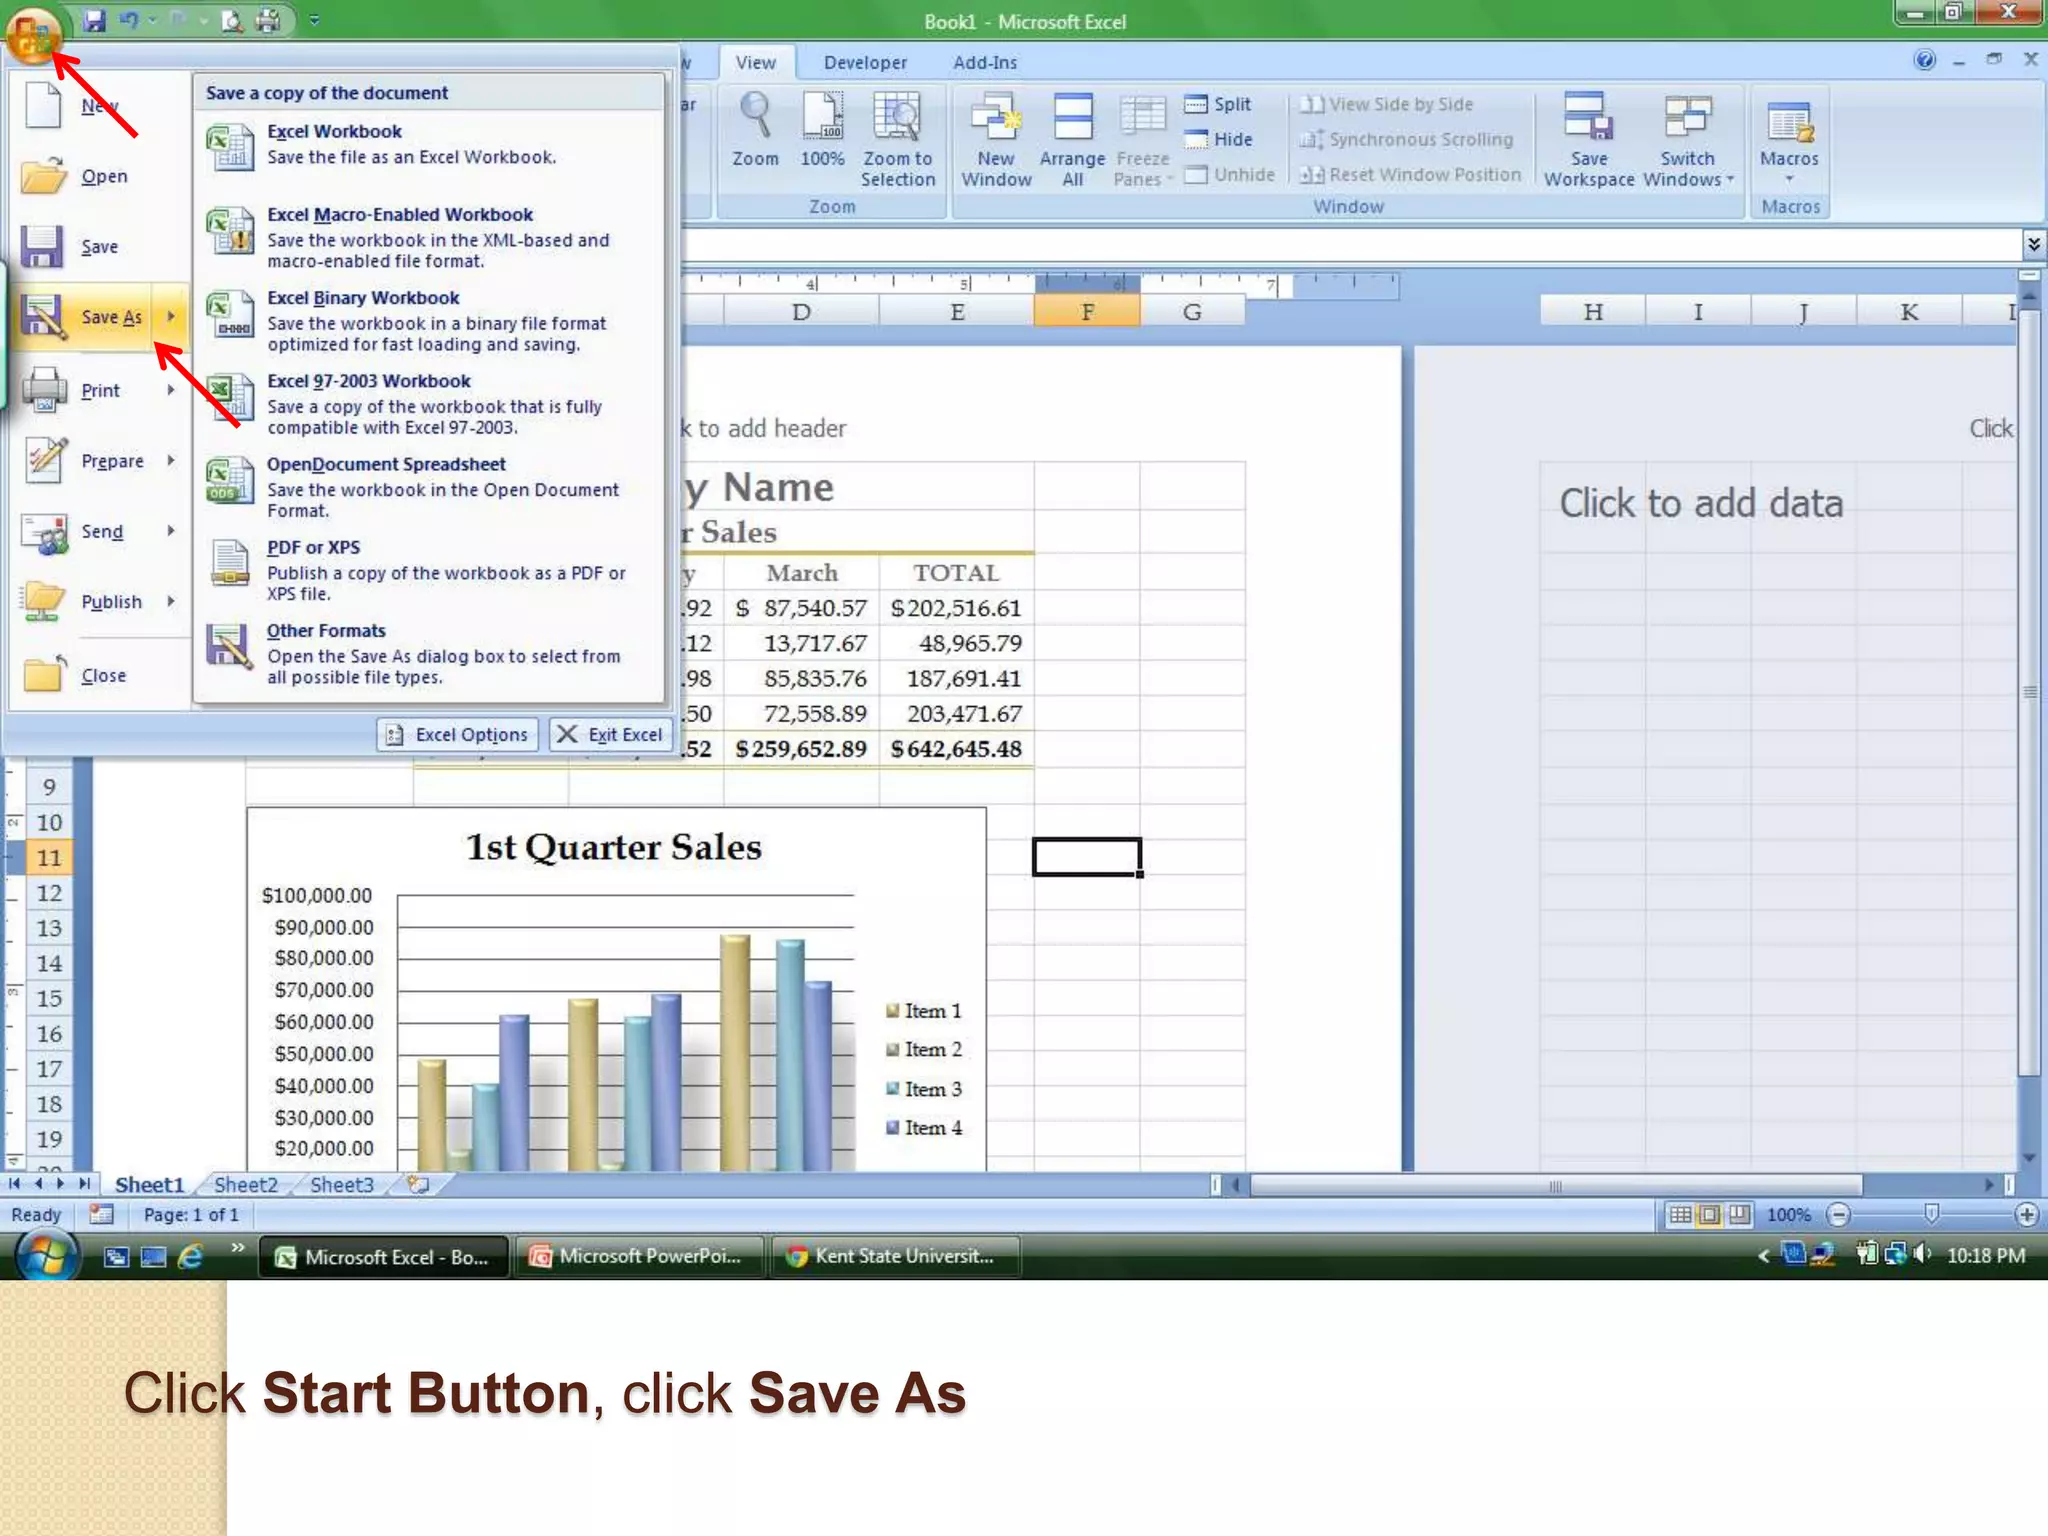This screenshot has width=2048, height=1536.
Task: Click Exit Excel button
Action: [x=610, y=734]
